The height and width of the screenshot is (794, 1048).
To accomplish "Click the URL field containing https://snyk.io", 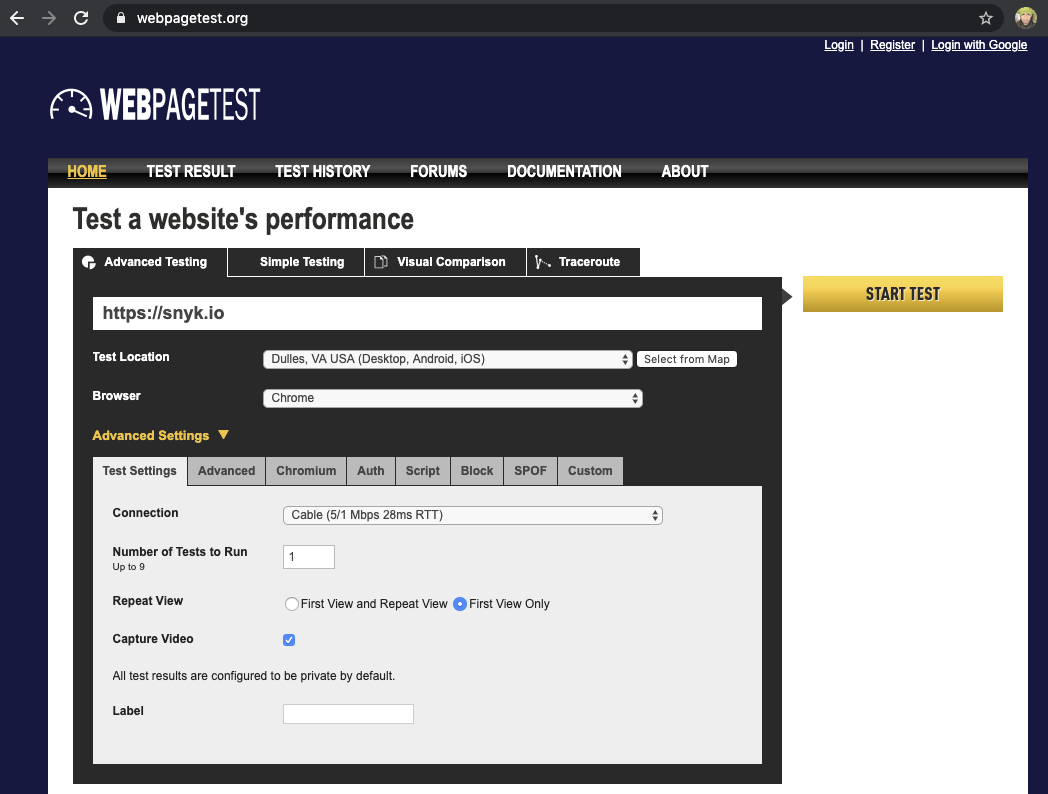I will tap(427, 313).
